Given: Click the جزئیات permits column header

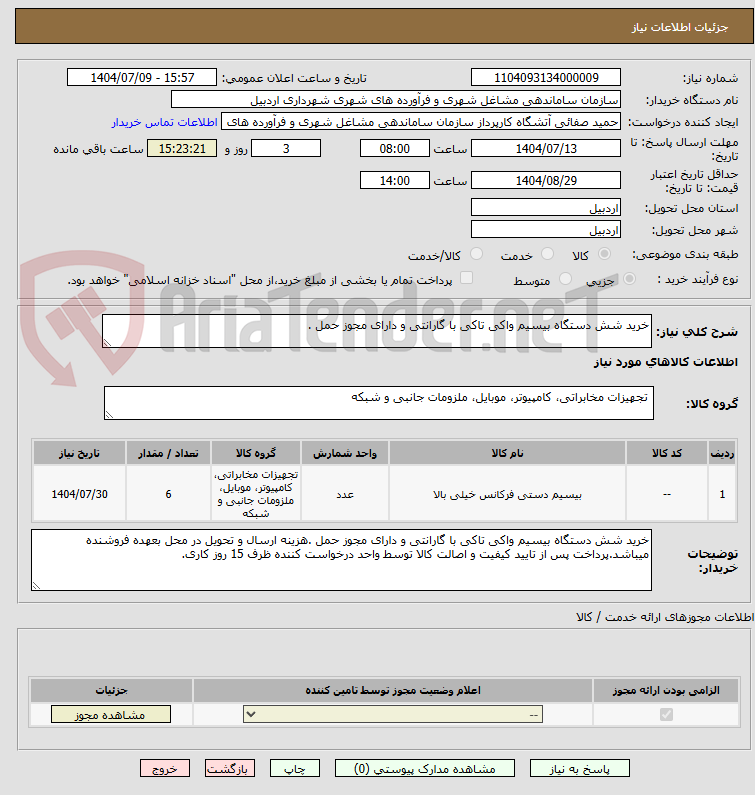Looking at the screenshot, I should (x=111, y=690).
